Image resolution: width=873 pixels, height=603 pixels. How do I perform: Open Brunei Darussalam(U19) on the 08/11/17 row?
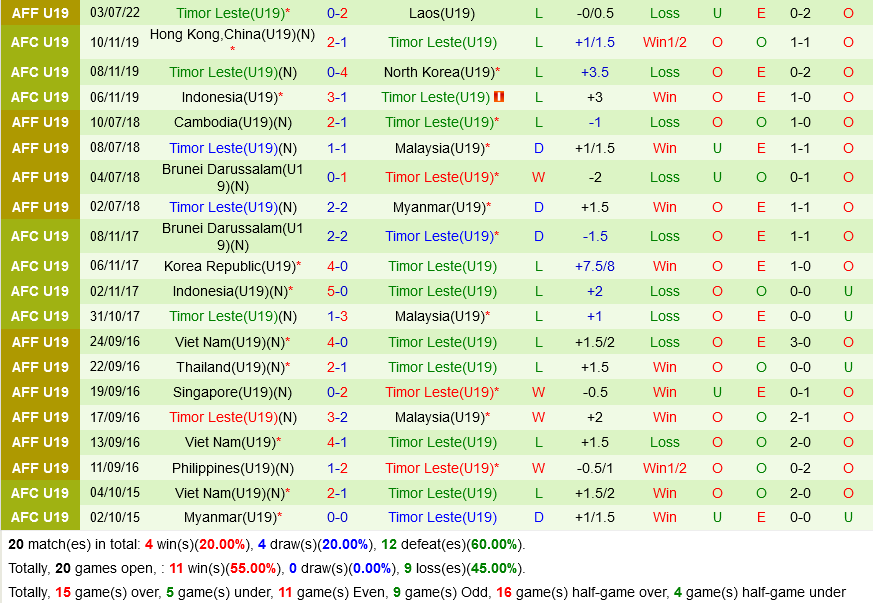pyautogui.click(x=233, y=237)
